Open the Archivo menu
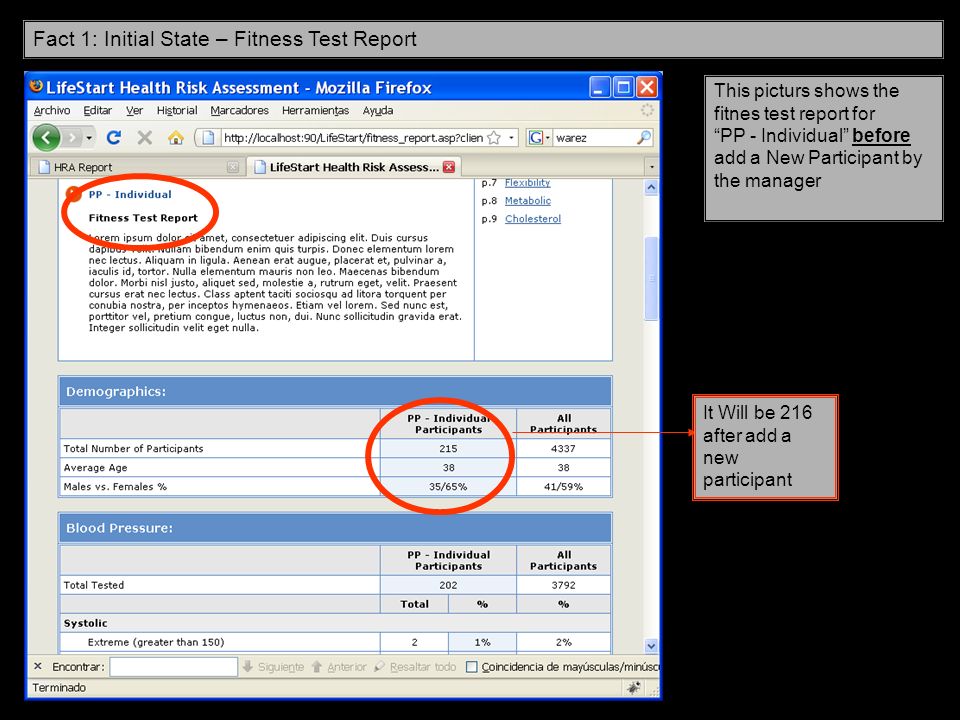 (52, 110)
